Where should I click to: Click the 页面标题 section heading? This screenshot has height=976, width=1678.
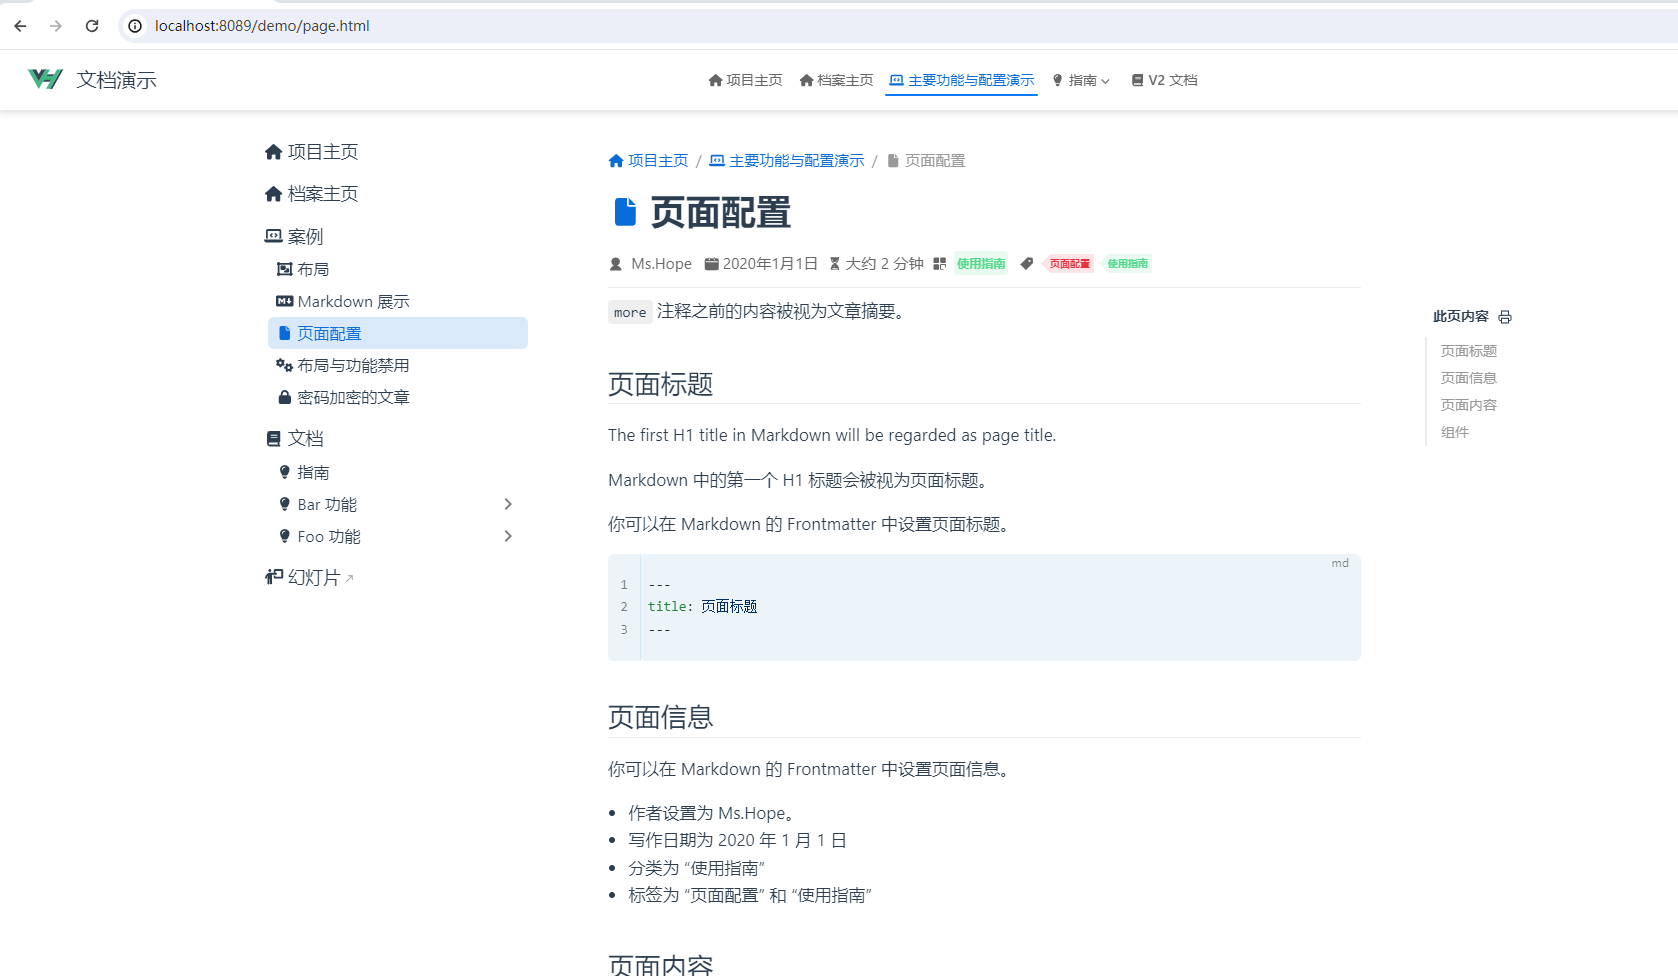[660, 385]
